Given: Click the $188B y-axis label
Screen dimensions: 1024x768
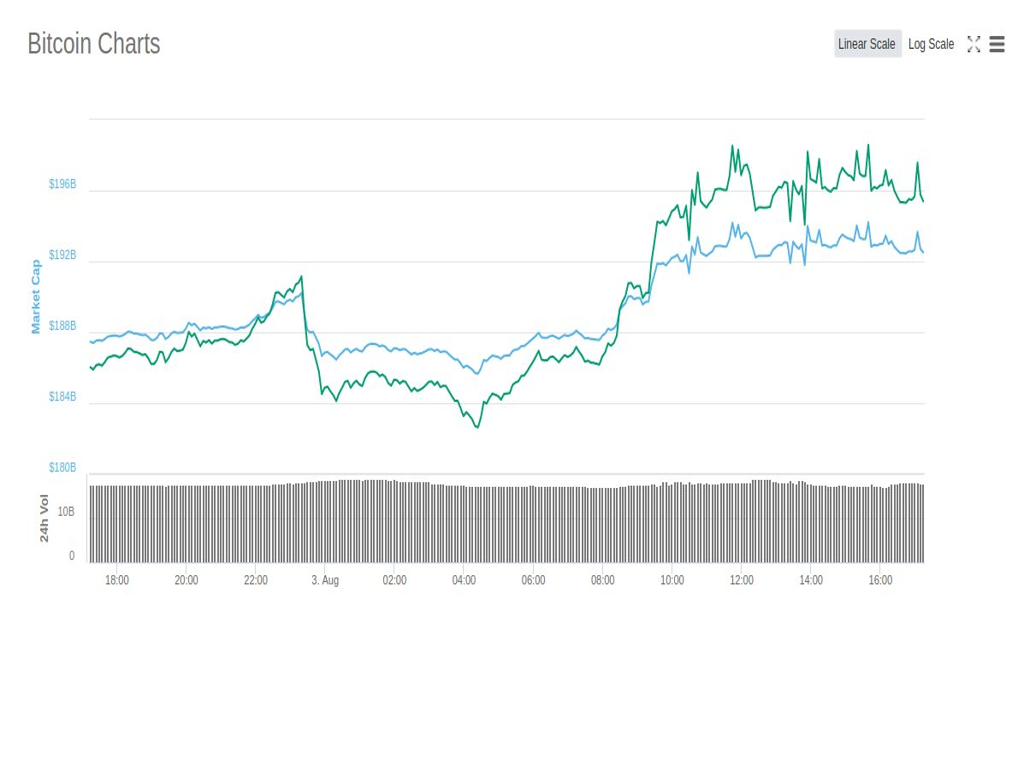Looking at the screenshot, I should tap(62, 326).
